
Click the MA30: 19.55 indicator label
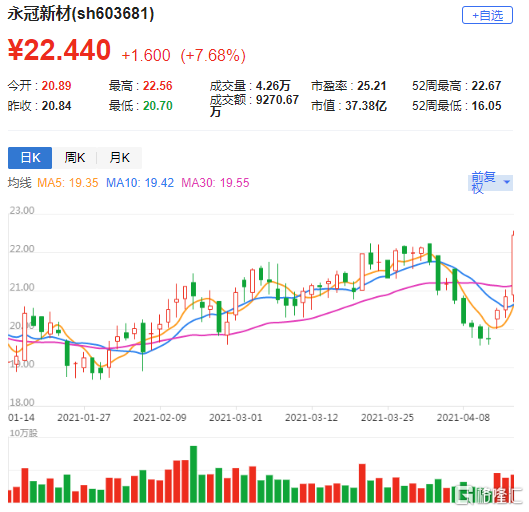pos(215,183)
